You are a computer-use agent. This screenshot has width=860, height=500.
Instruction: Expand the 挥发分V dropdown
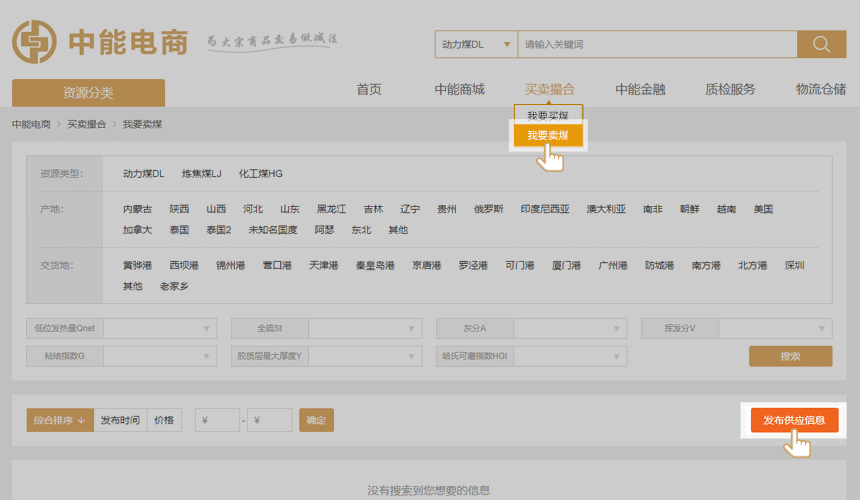pyautogui.click(x=775, y=328)
